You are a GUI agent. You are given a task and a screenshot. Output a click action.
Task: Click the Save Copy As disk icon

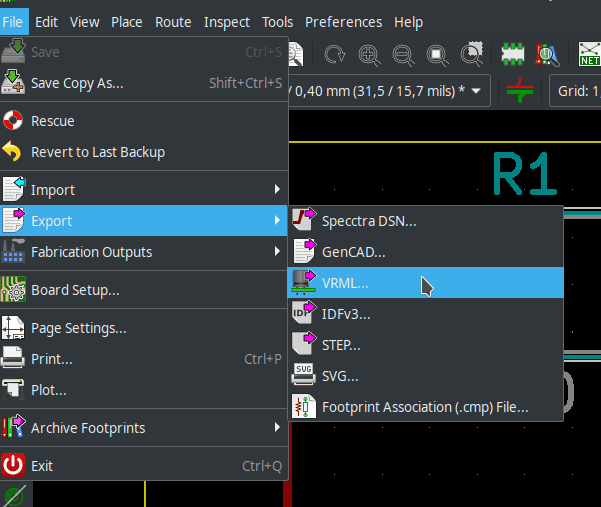click(x=13, y=82)
